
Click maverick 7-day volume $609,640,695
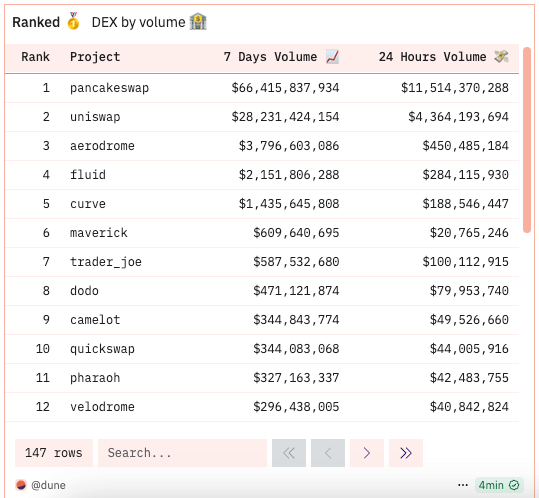[296, 233]
